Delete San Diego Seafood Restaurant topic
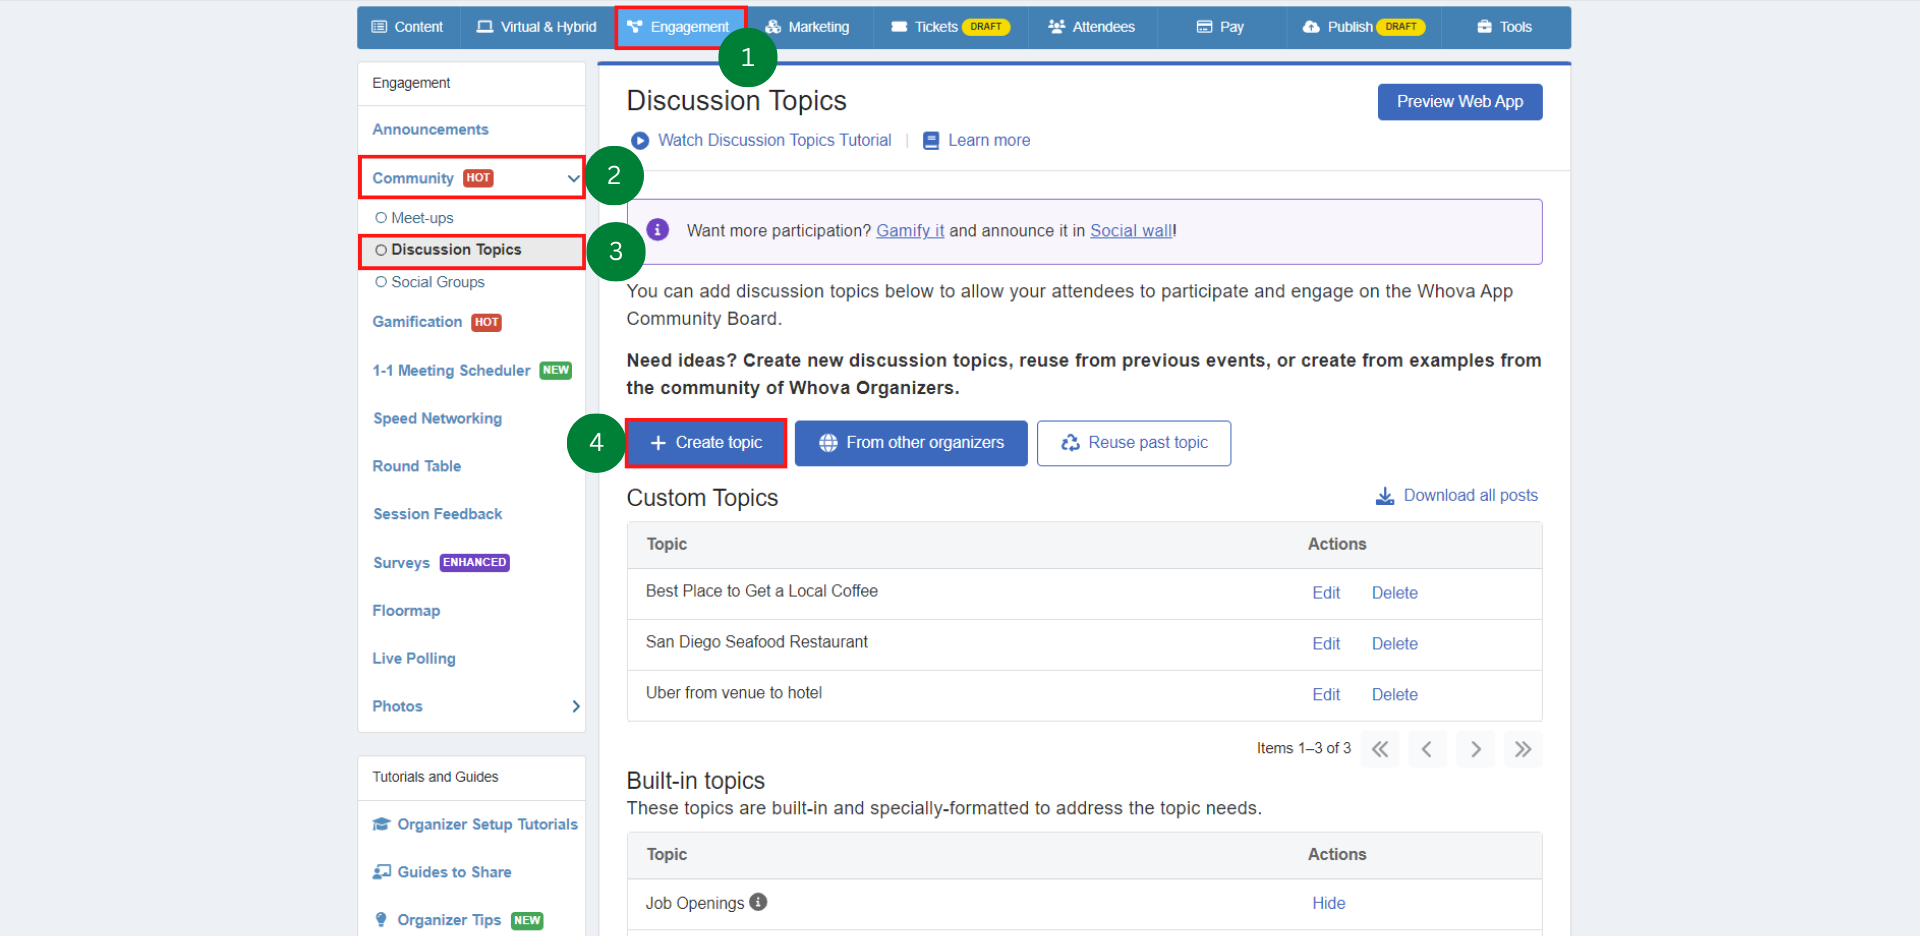Viewport: 1920px width, 936px height. coord(1395,644)
